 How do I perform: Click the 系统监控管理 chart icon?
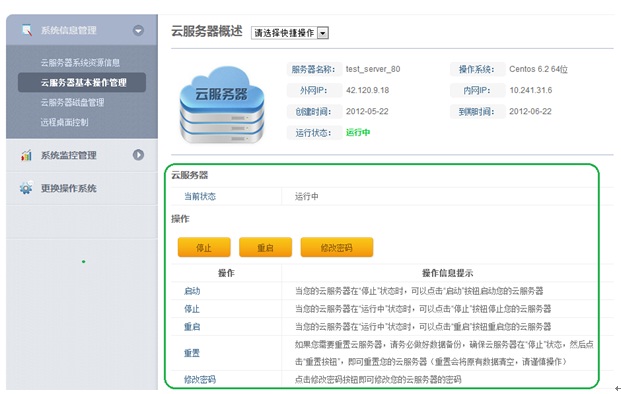point(26,155)
